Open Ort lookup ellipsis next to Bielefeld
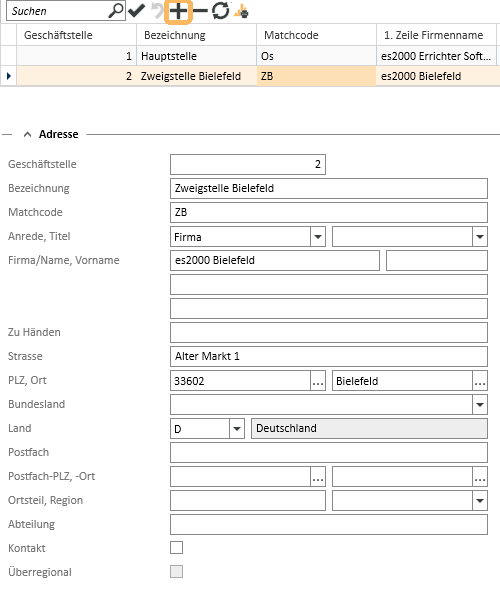Viewport: 500px width, 595px height. point(480,381)
